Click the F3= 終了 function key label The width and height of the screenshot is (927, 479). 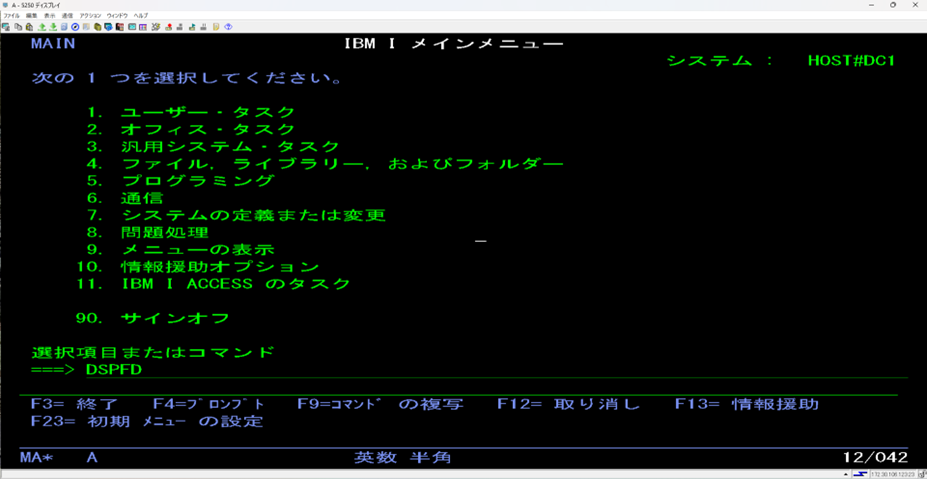pyautogui.click(x=74, y=404)
